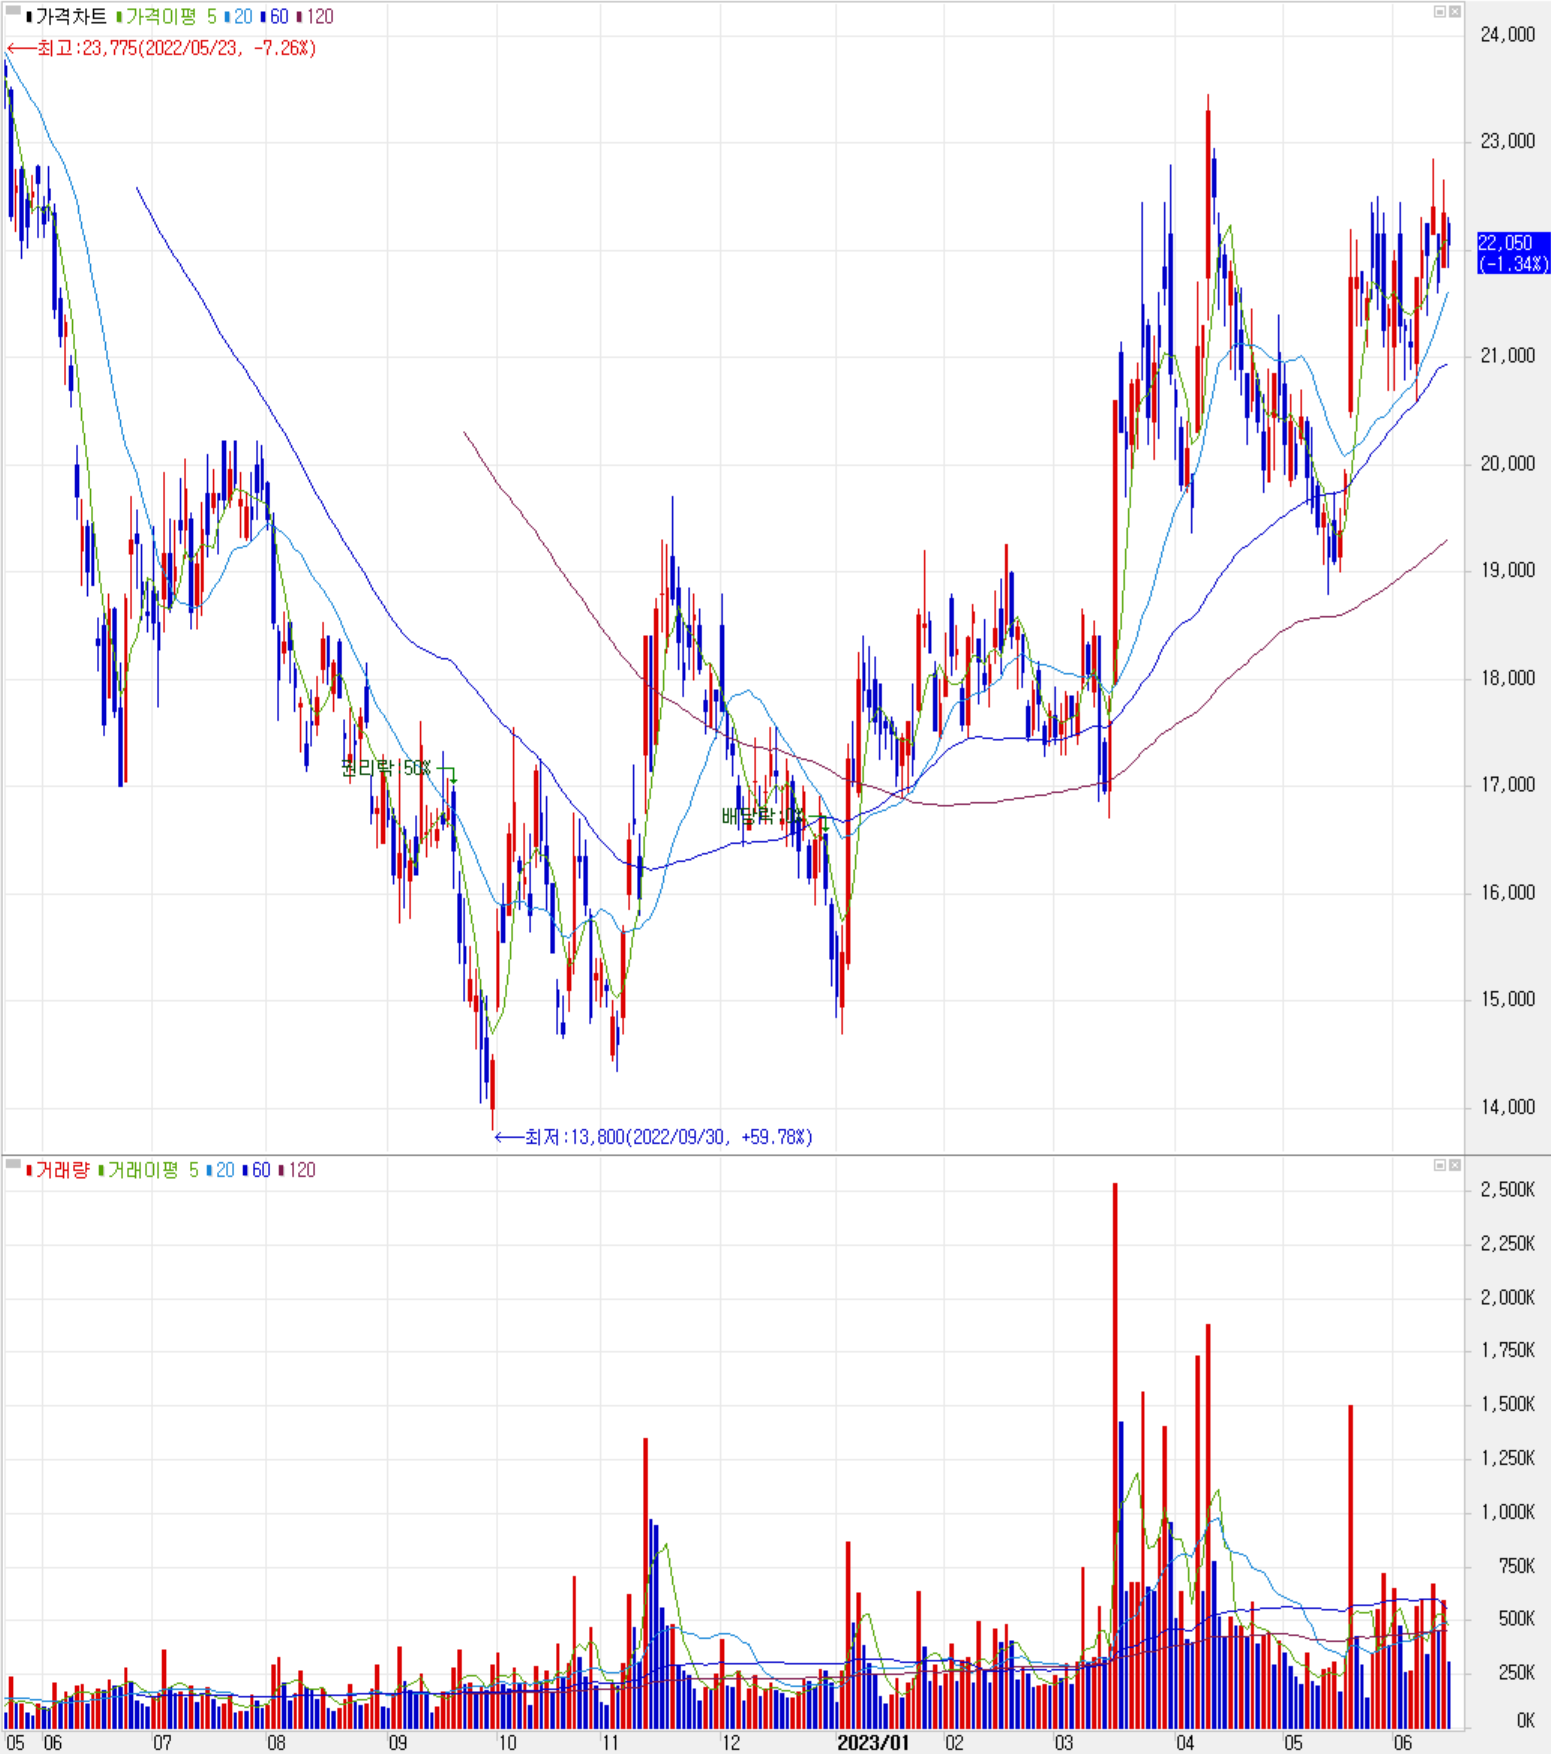1551x1754 pixels.
Task: Click the 1,250K volume axis label
Action: (1507, 1459)
